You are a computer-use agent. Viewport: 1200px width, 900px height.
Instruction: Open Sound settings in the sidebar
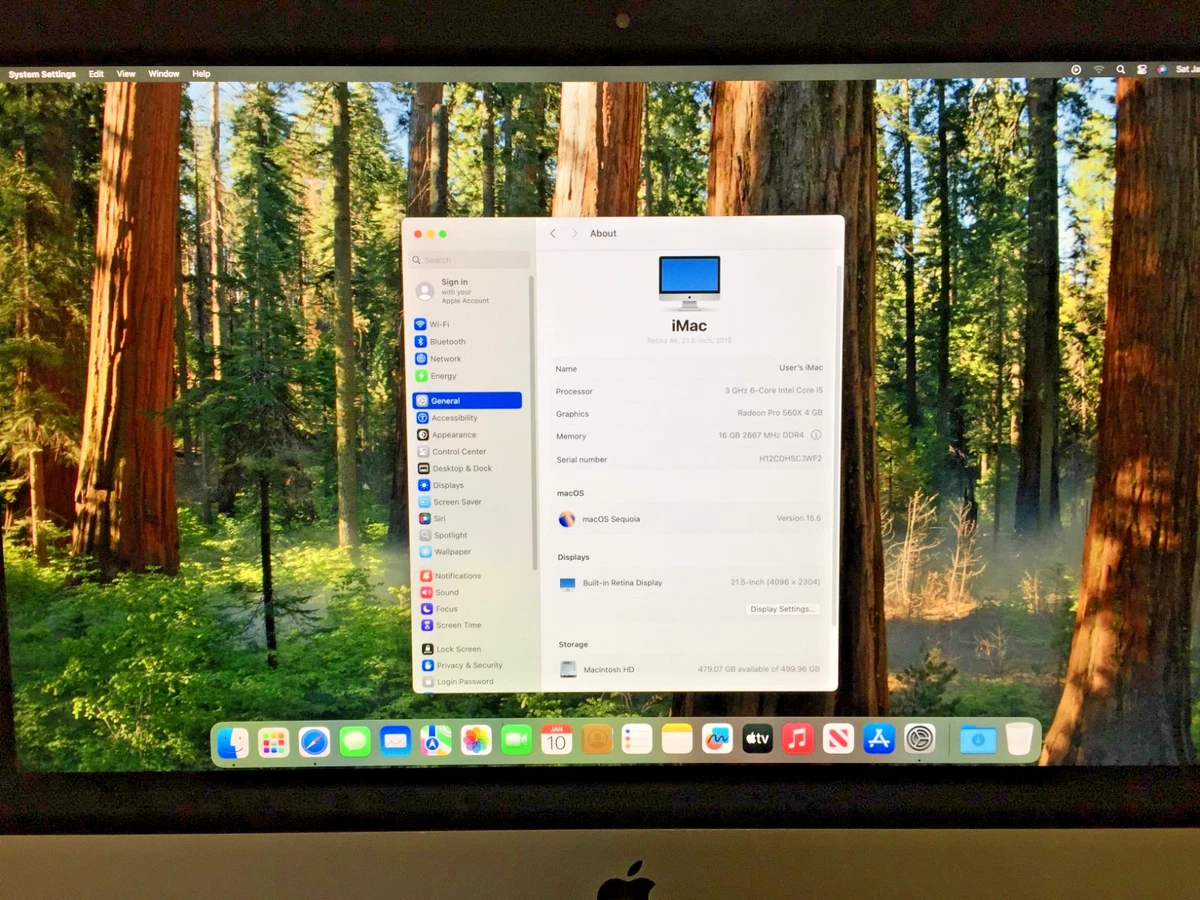[442, 592]
